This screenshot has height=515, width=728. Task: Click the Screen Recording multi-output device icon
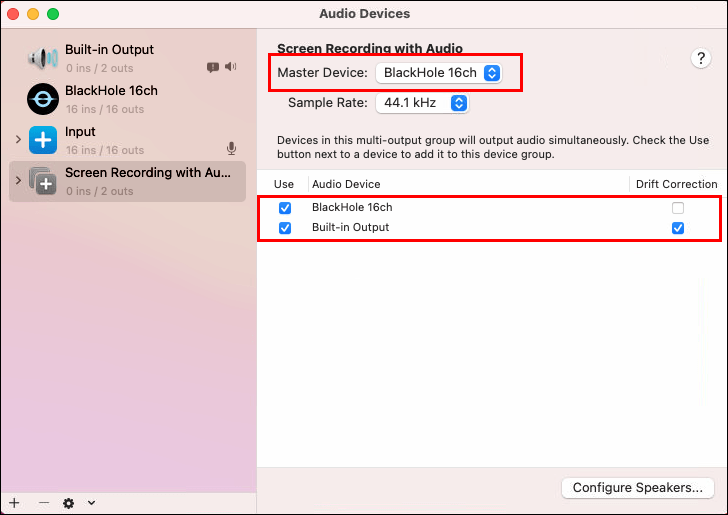coord(43,181)
